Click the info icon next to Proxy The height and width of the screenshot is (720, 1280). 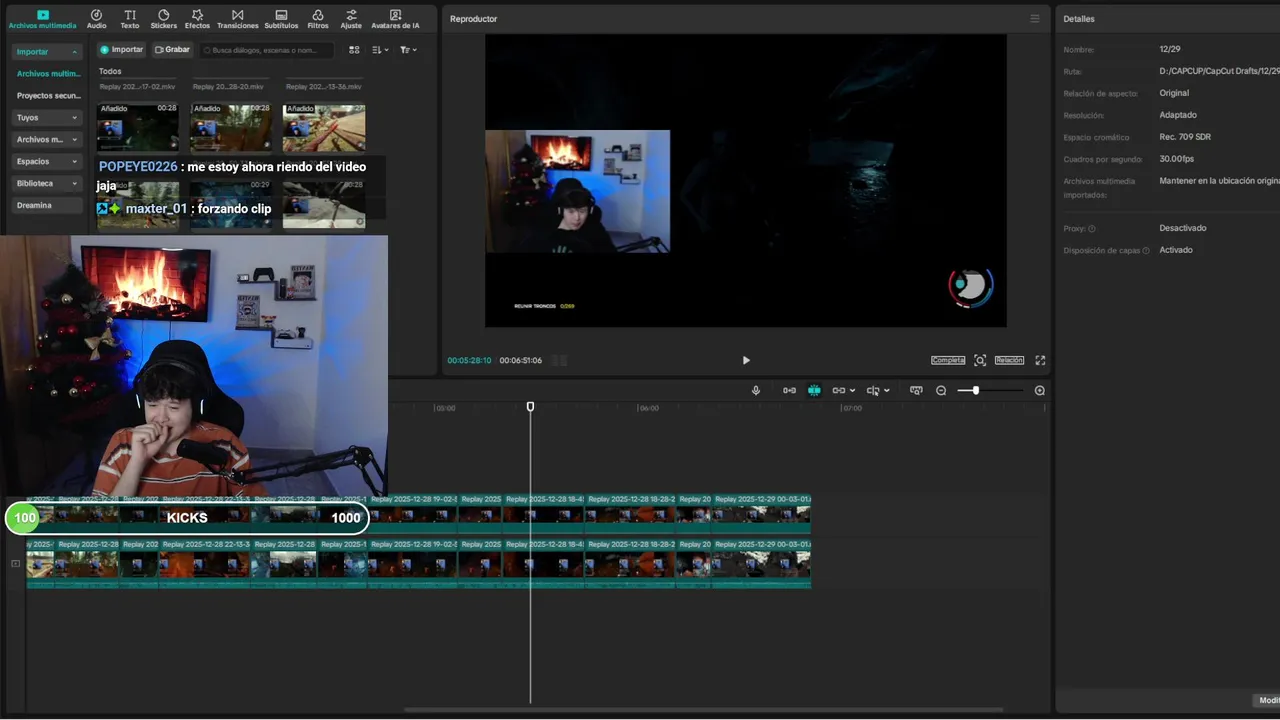[1092, 229]
